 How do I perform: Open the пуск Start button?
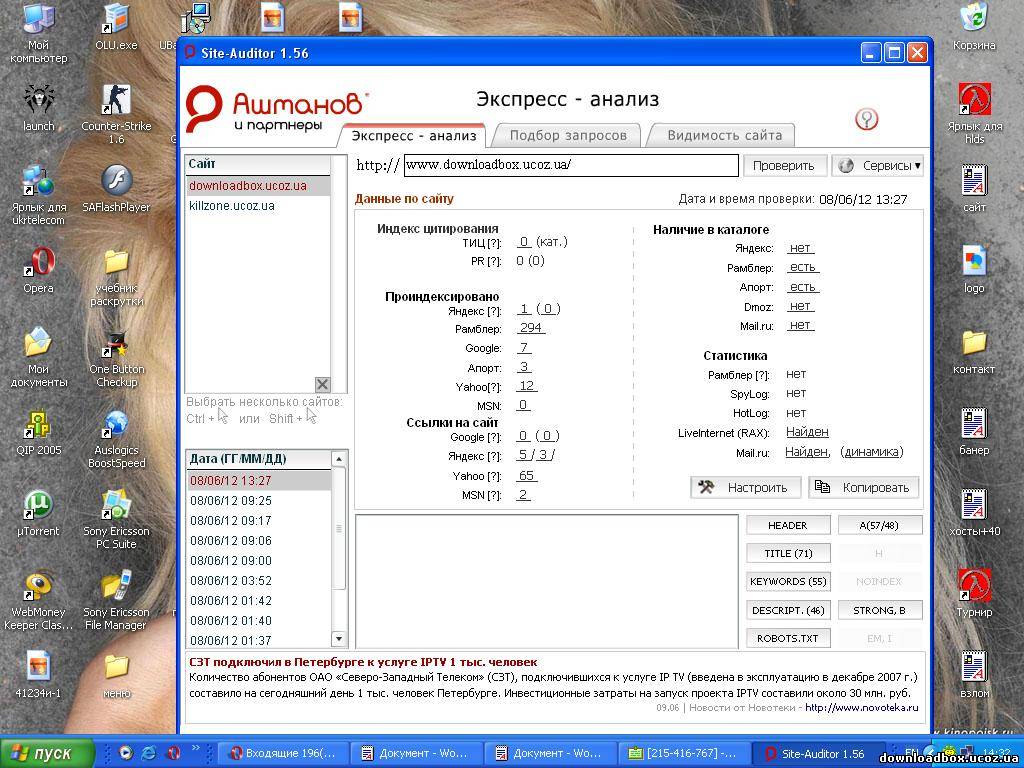click(x=46, y=754)
